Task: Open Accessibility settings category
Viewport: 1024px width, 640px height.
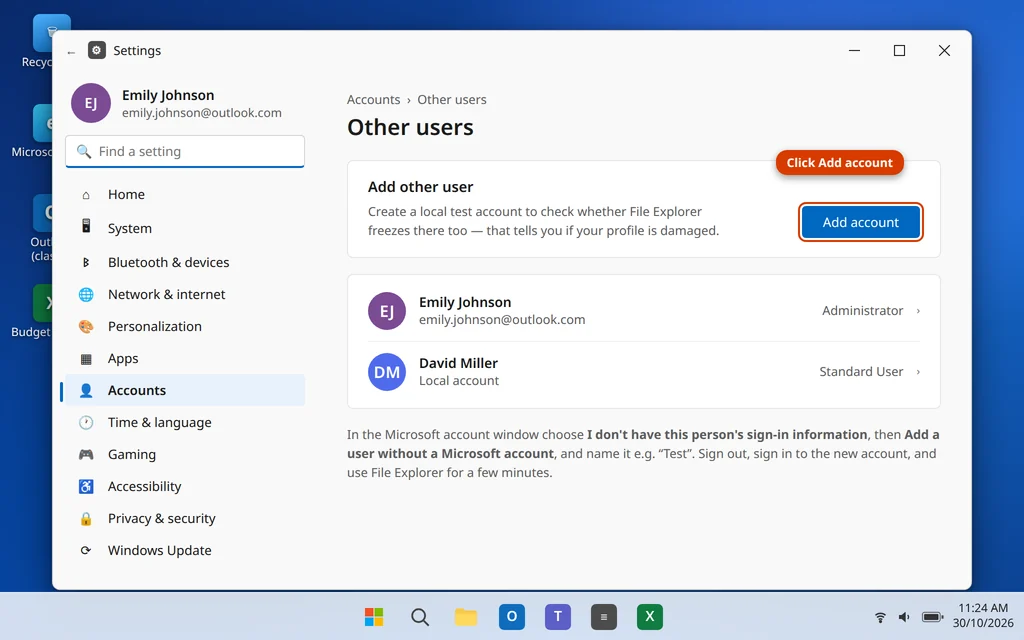Action: (185, 487)
